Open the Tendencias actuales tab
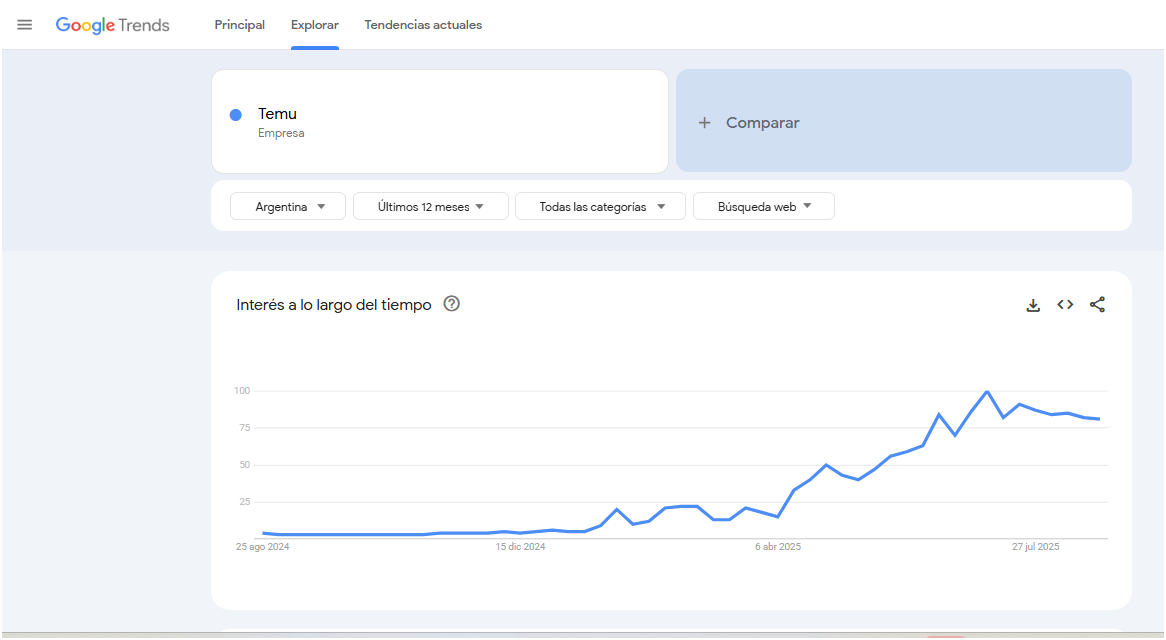 pyautogui.click(x=423, y=25)
